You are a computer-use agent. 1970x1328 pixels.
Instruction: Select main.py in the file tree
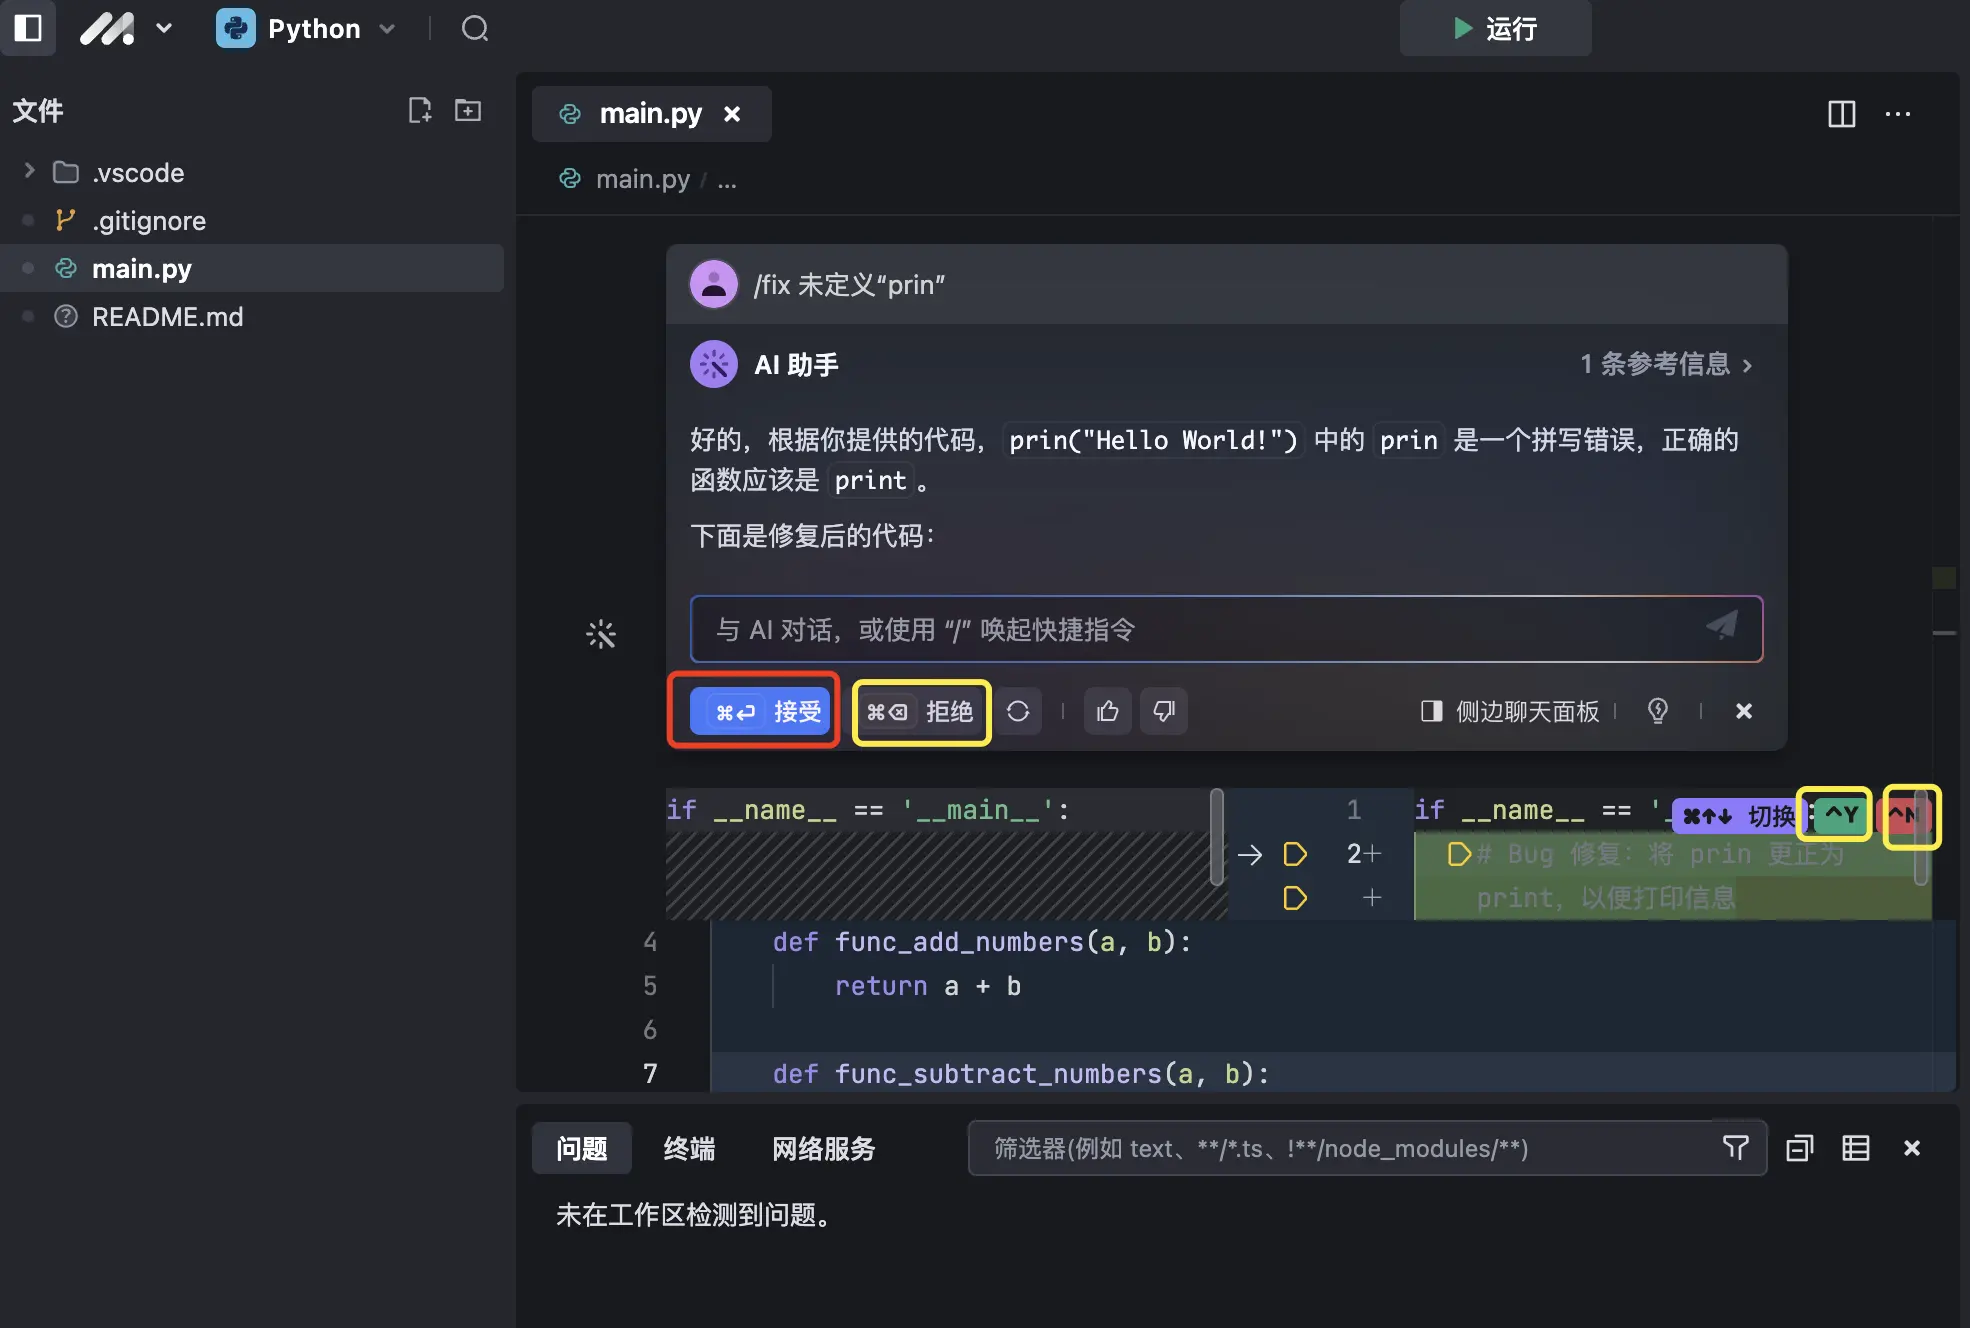(x=252, y=268)
